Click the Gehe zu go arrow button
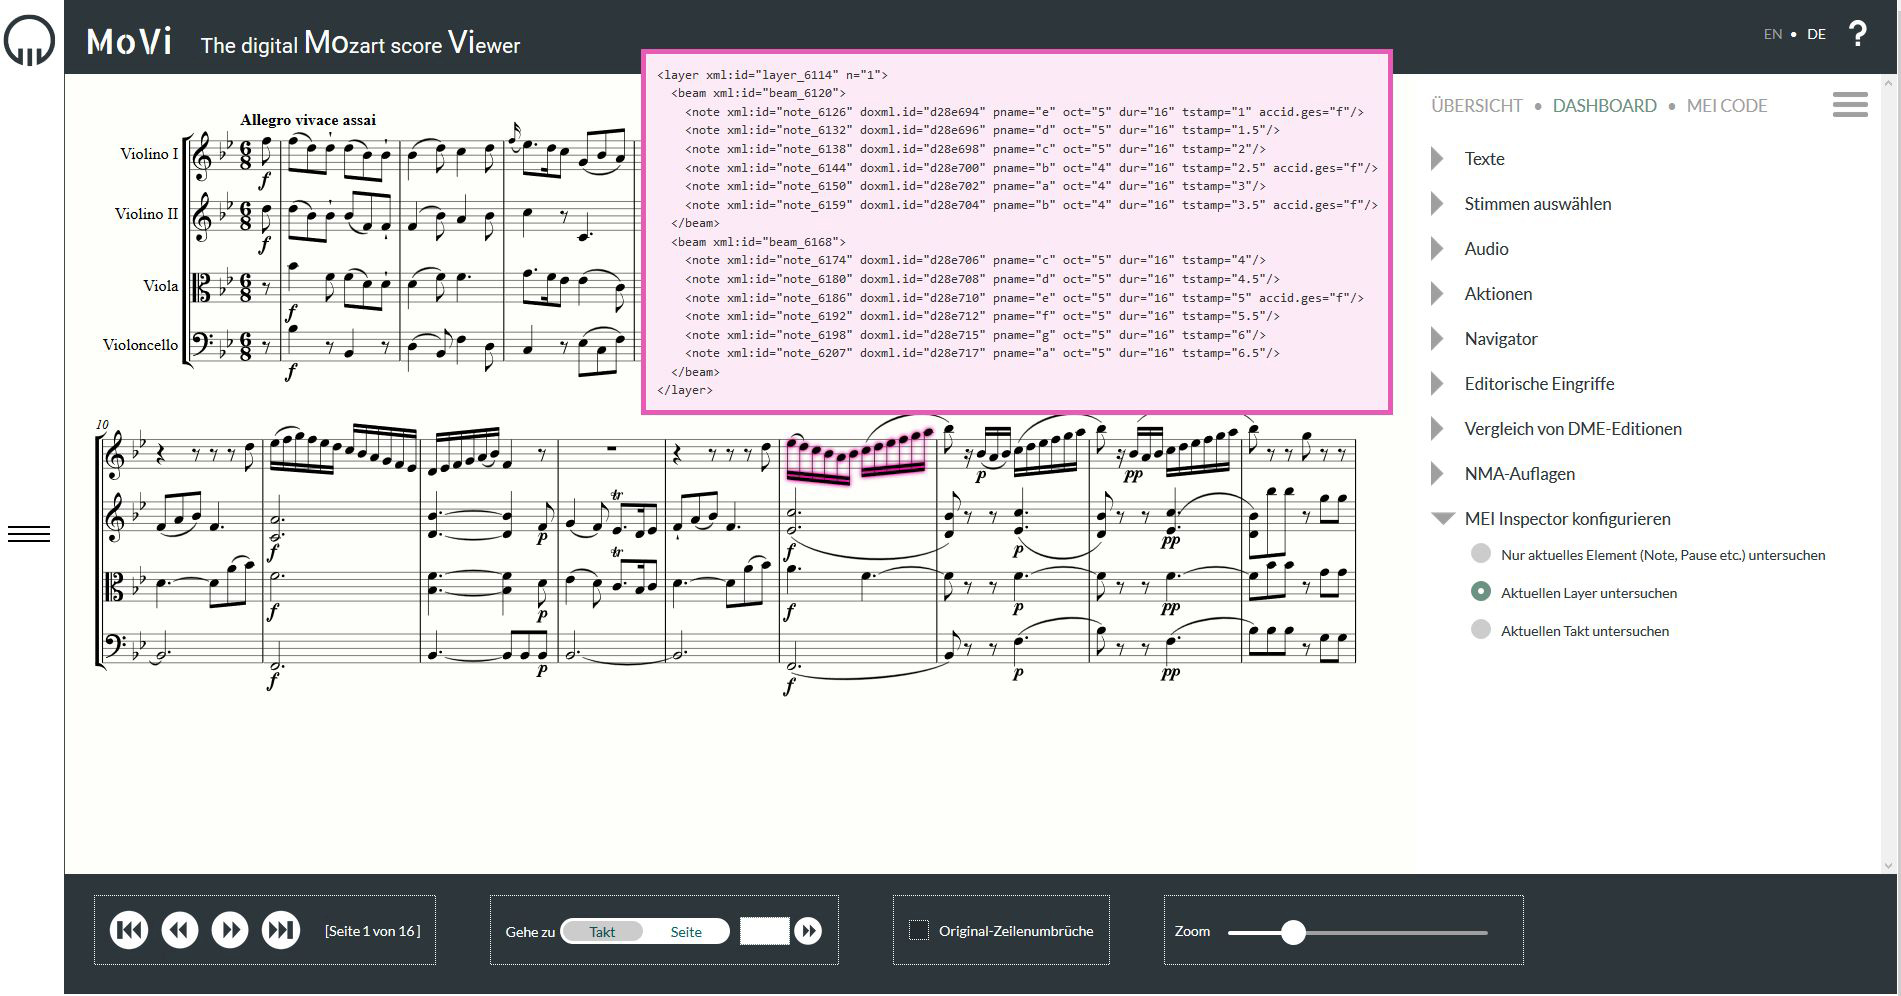This screenshot has width=1901, height=996. (x=808, y=931)
